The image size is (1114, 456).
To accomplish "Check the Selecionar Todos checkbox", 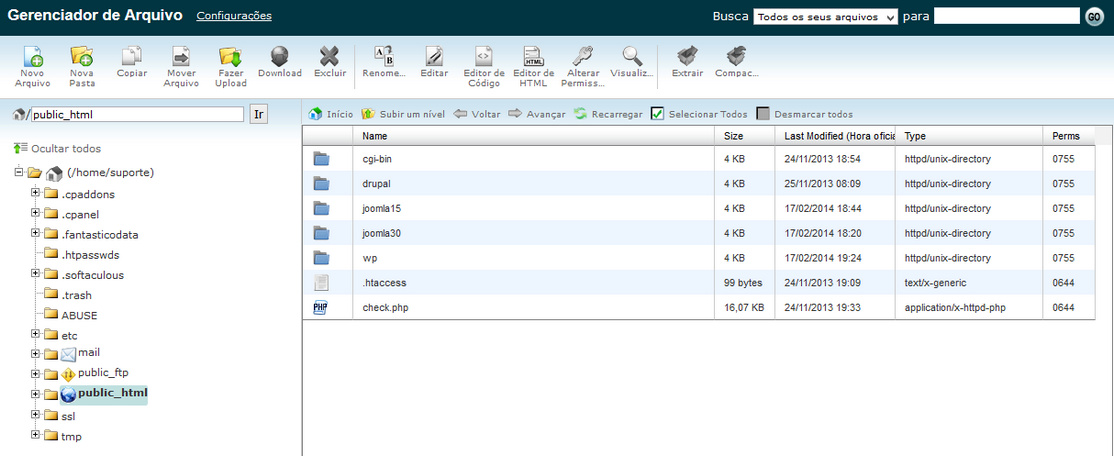I will coord(657,114).
